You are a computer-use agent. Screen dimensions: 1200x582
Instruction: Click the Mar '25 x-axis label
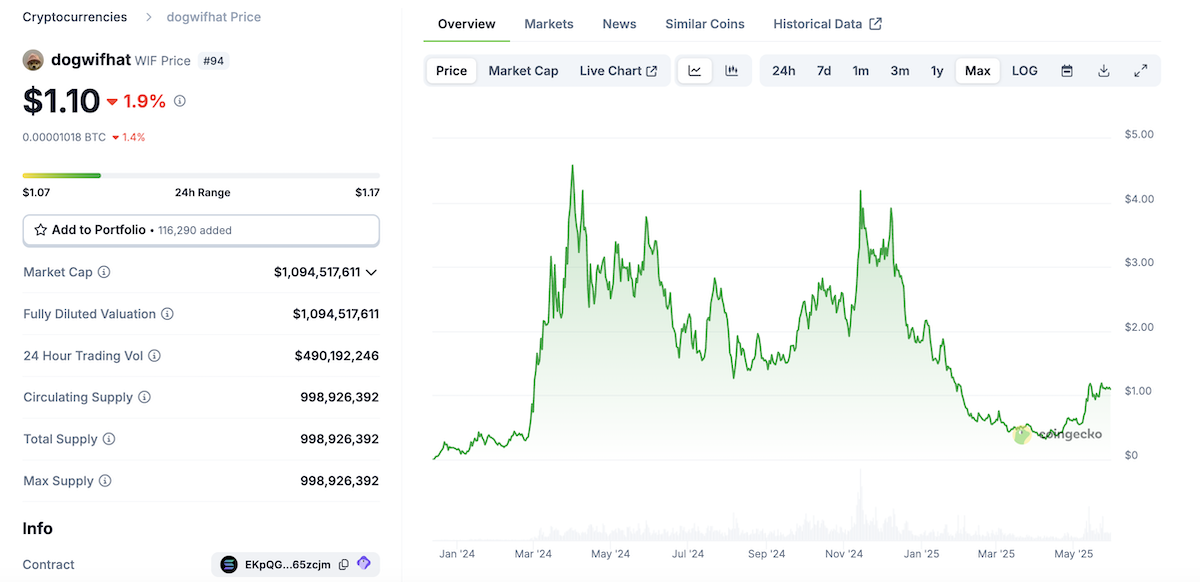point(996,553)
